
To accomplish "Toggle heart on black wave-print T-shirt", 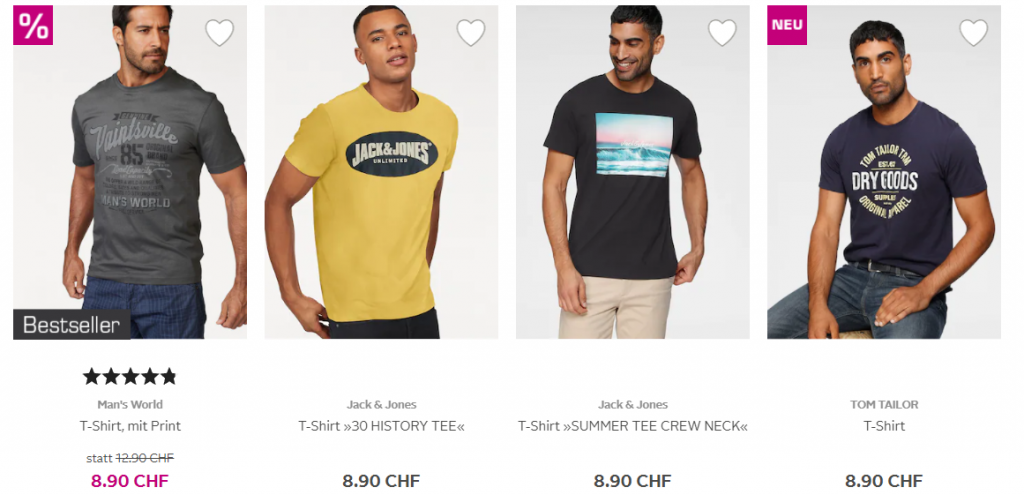I will [722, 32].
